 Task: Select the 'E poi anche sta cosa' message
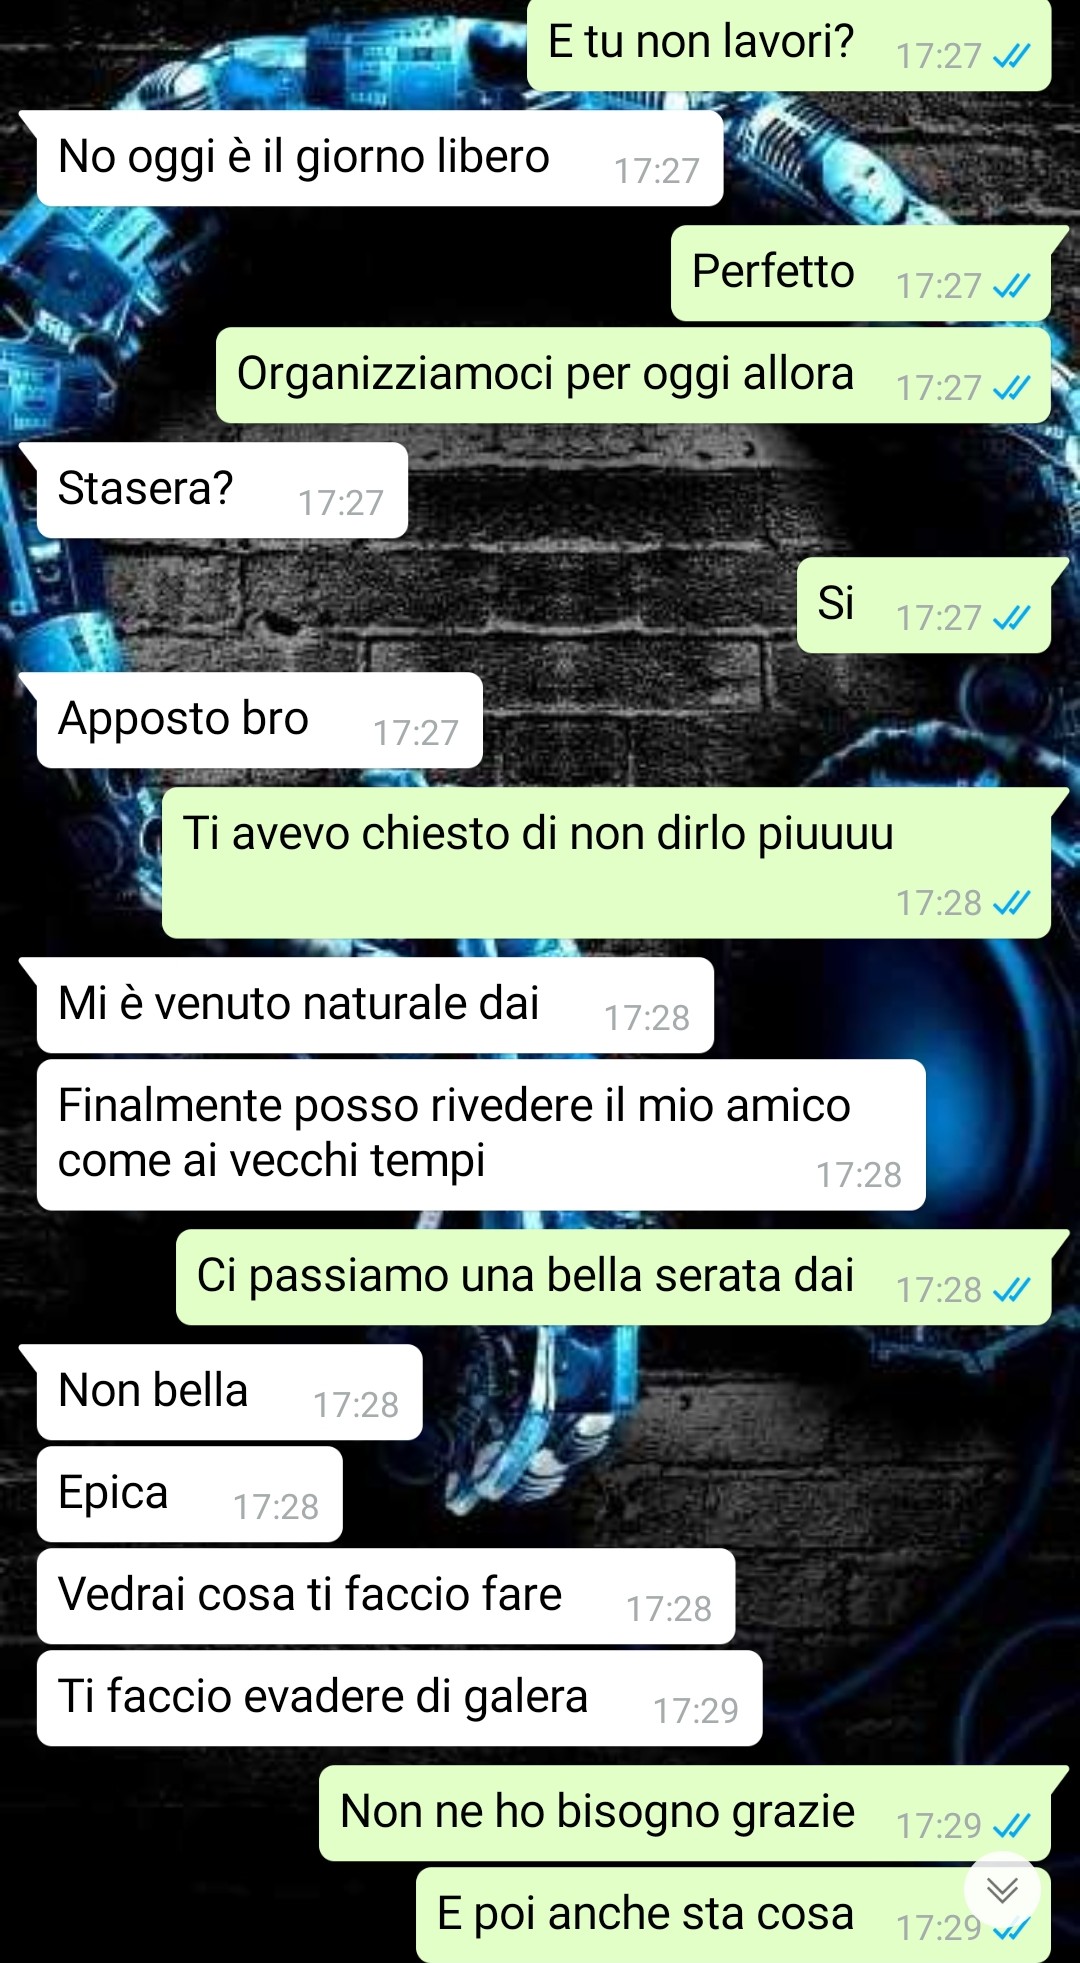[x=733, y=1914]
